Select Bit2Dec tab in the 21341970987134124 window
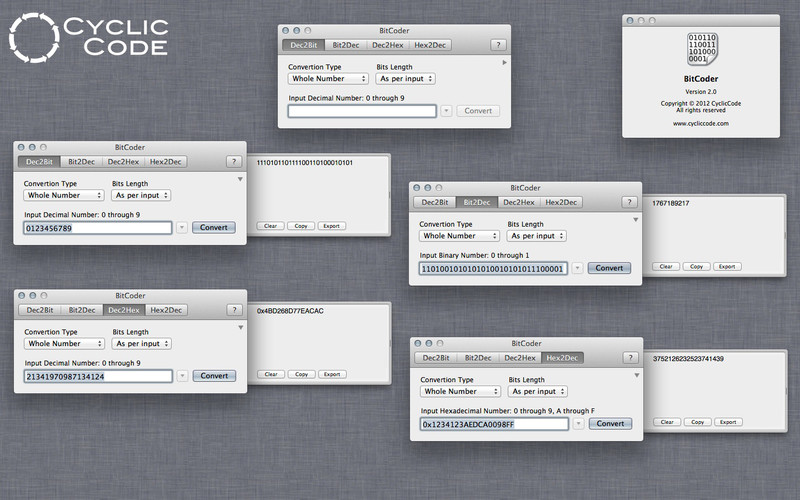This screenshot has width=800, height=500. pyautogui.click(x=82, y=310)
